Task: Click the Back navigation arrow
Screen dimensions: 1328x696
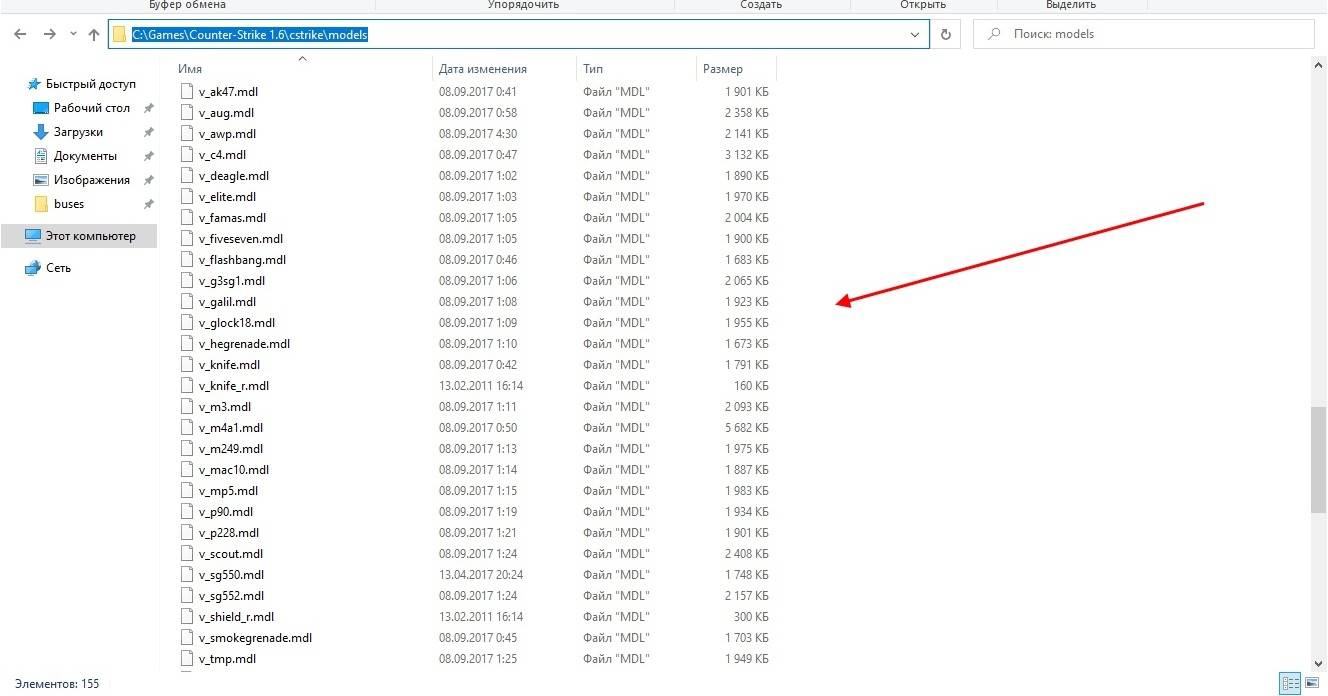Action: [20, 34]
